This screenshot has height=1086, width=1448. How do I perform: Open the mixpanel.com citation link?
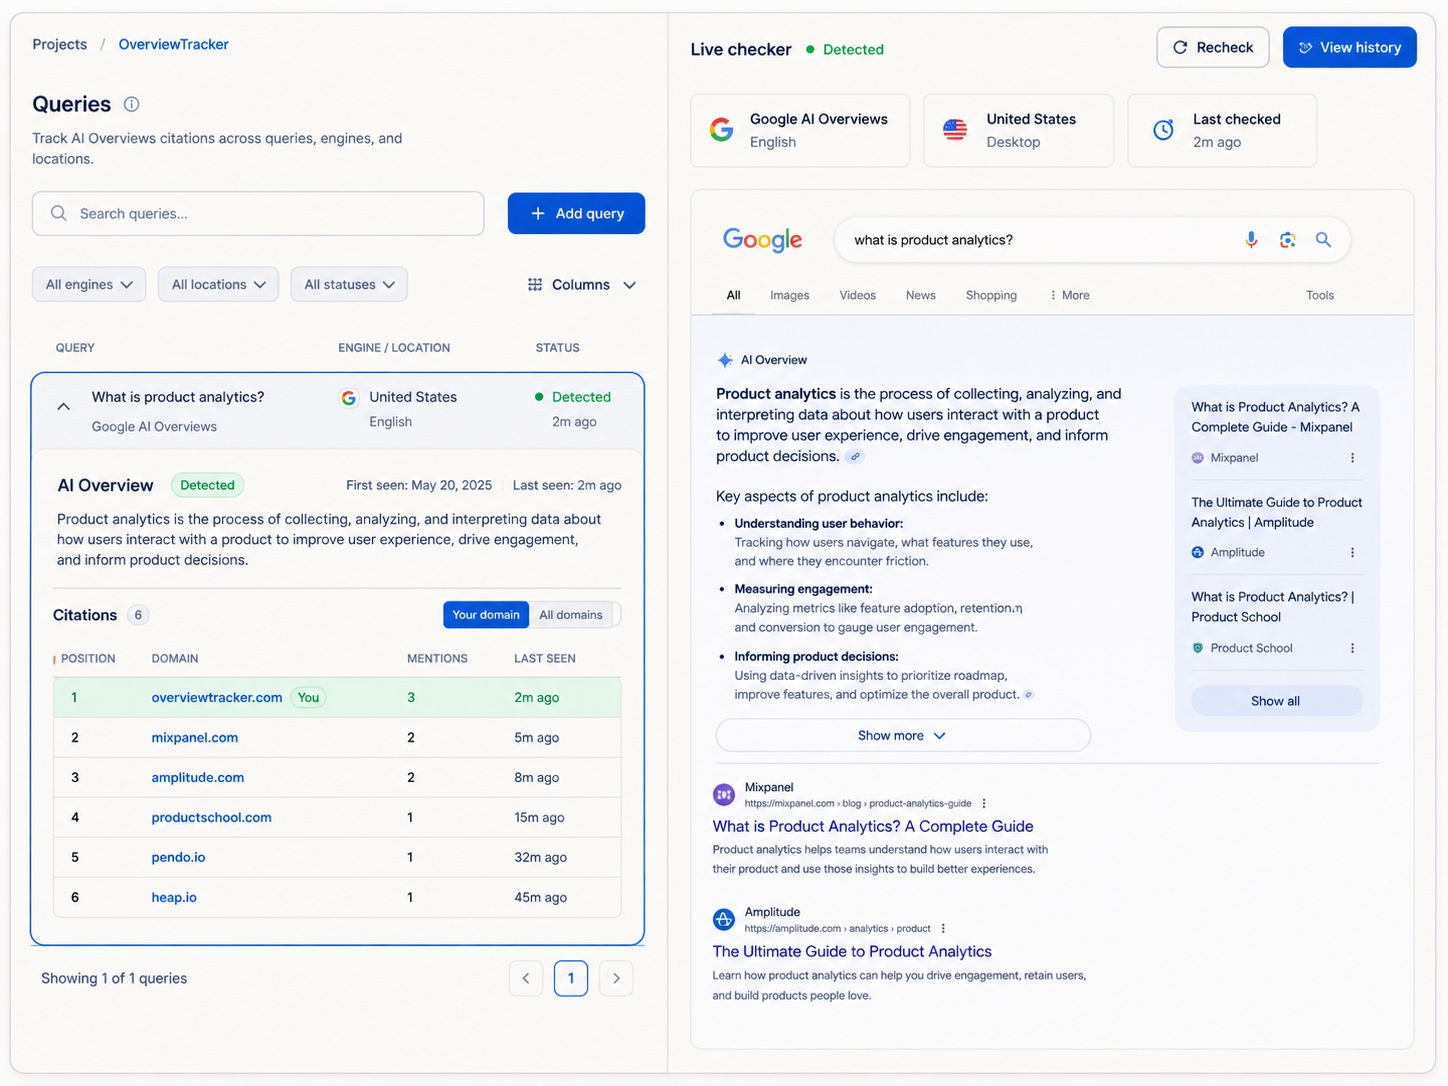coord(195,738)
